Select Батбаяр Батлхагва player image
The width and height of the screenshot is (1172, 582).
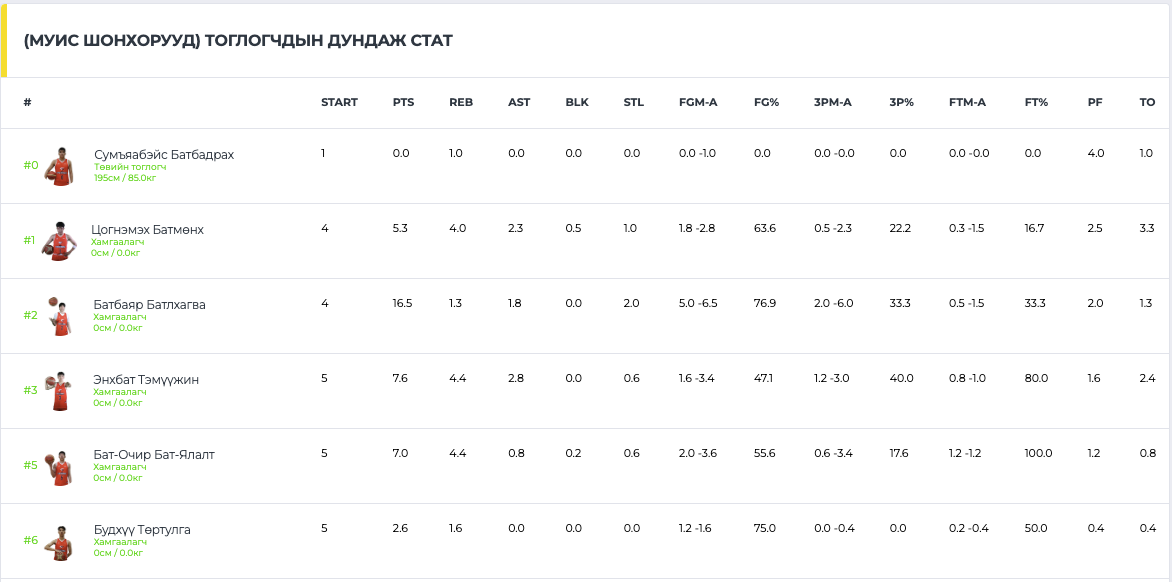59,316
